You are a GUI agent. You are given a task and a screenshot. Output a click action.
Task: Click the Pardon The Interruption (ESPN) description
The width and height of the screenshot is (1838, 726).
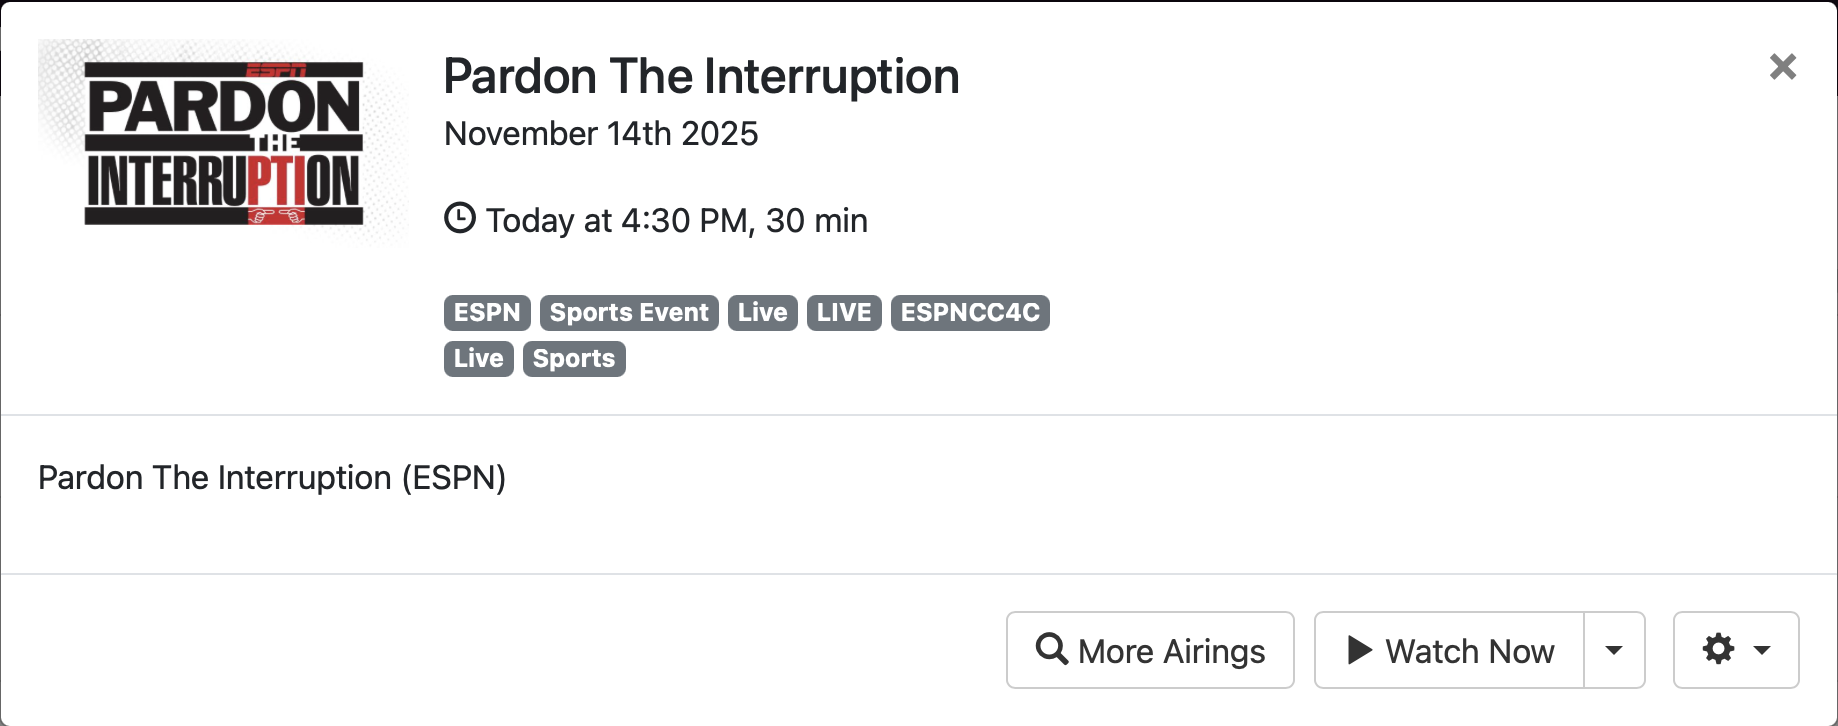pyautogui.click(x=272, y=477)
